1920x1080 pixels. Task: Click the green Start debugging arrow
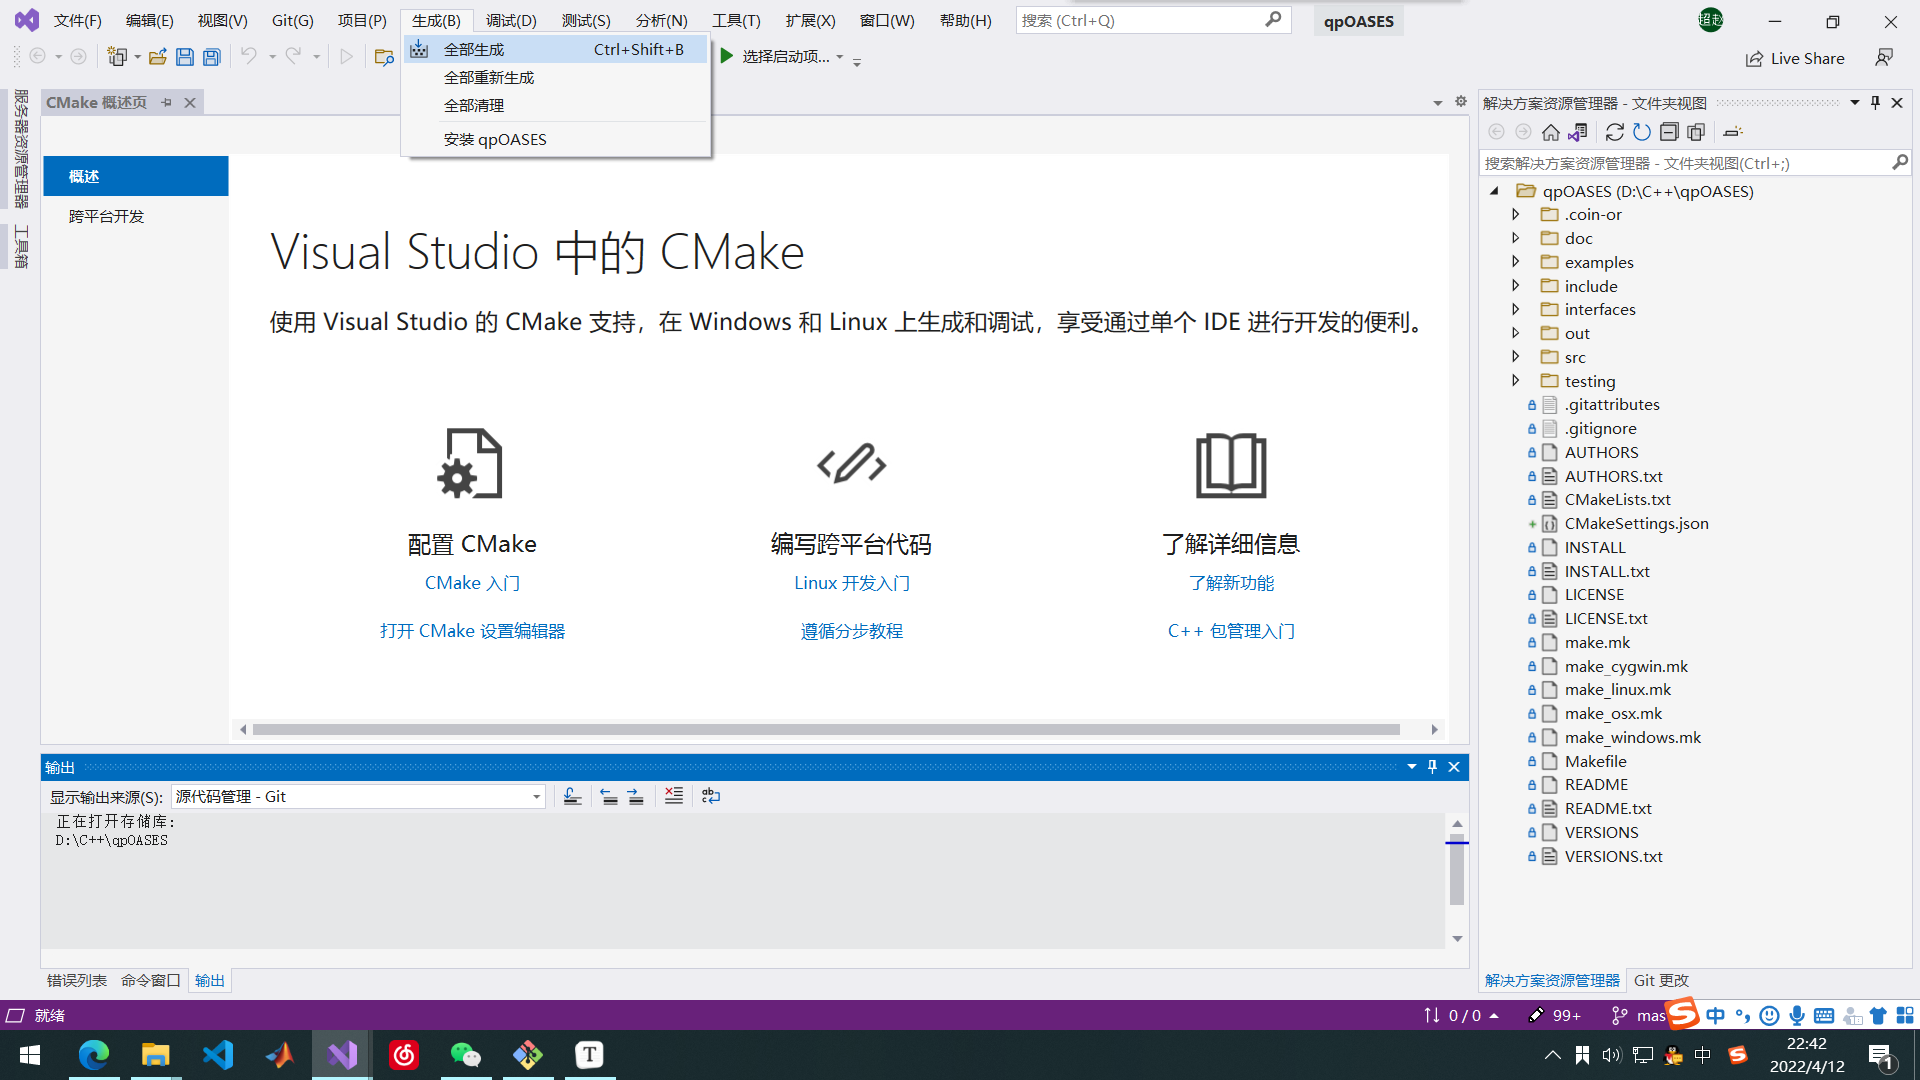tap(727, 56)
